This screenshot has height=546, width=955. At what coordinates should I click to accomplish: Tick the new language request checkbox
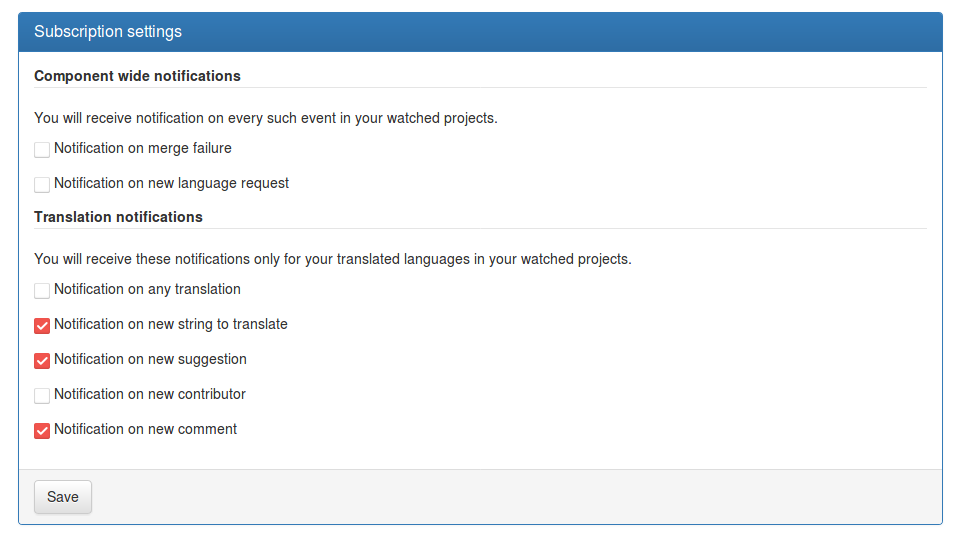[42, 185]
